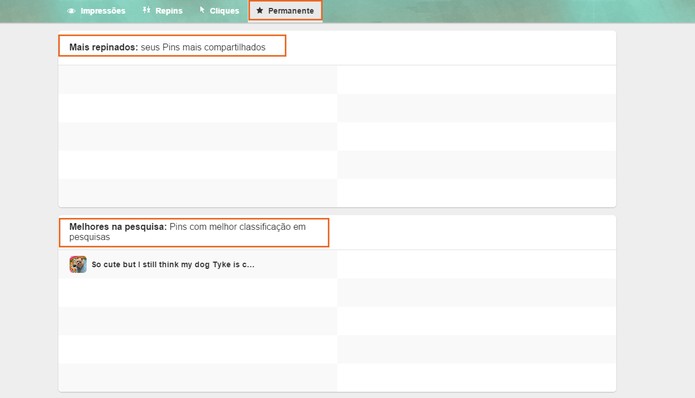
Task: Switch to the Repins tab
Action: tap(163, 11)
